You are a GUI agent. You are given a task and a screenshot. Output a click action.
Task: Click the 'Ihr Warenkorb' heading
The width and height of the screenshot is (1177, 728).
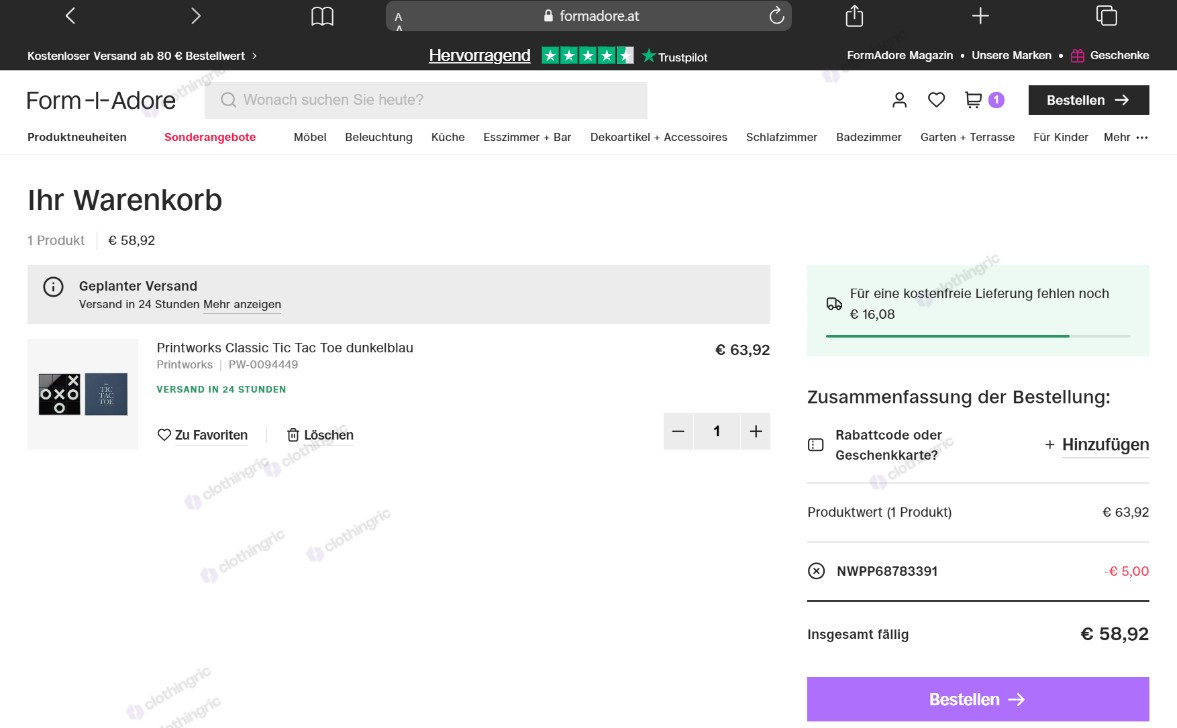point(125,200)
